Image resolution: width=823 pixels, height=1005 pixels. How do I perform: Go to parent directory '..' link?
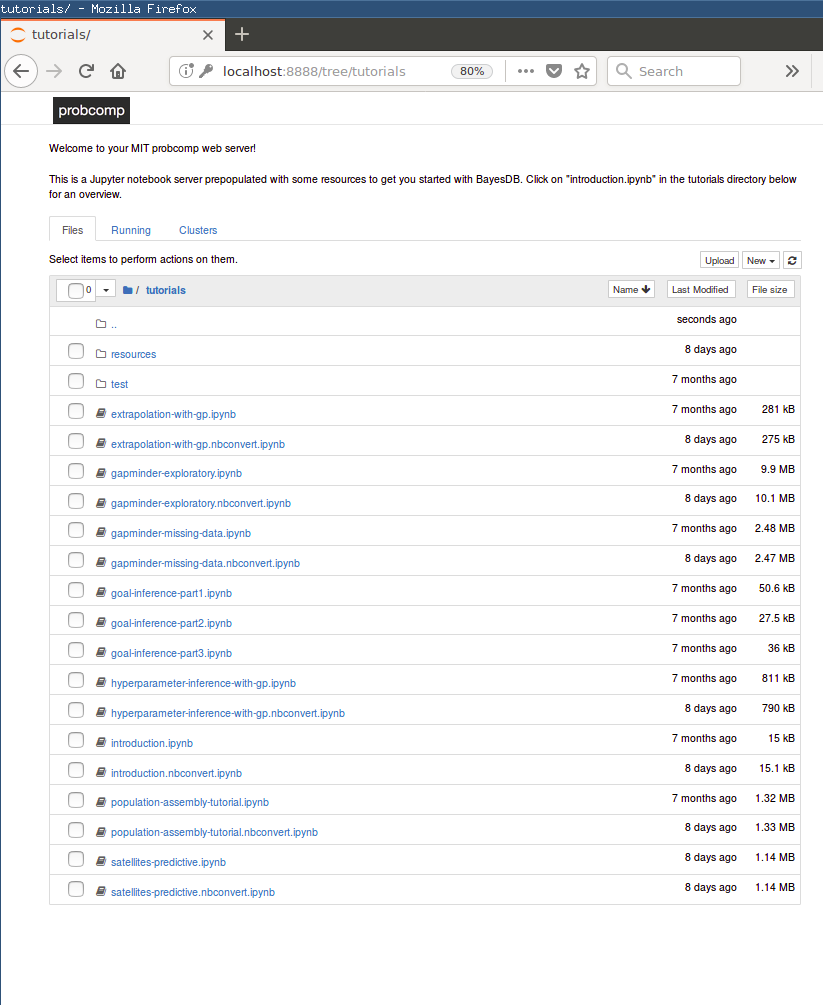coord(114,325)
